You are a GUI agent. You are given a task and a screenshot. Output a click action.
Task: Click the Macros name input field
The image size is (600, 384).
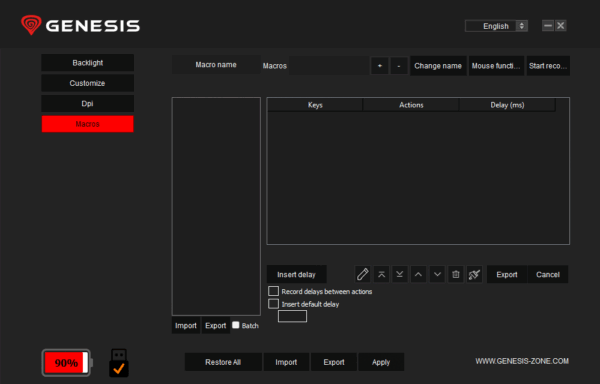click(x=329, y=66)
